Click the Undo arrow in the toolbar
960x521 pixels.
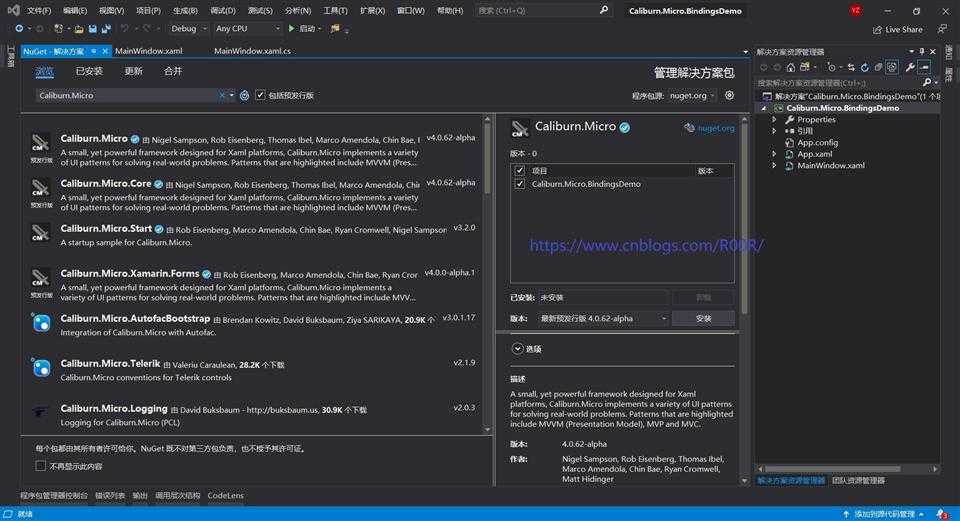point(125,29)
